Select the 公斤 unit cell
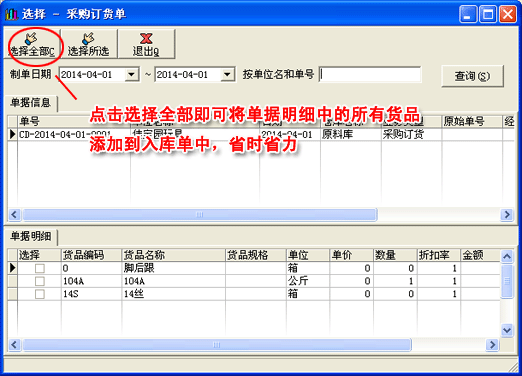Image resolution: width=522 pixels, height=376 pixels. click(308, 281)
